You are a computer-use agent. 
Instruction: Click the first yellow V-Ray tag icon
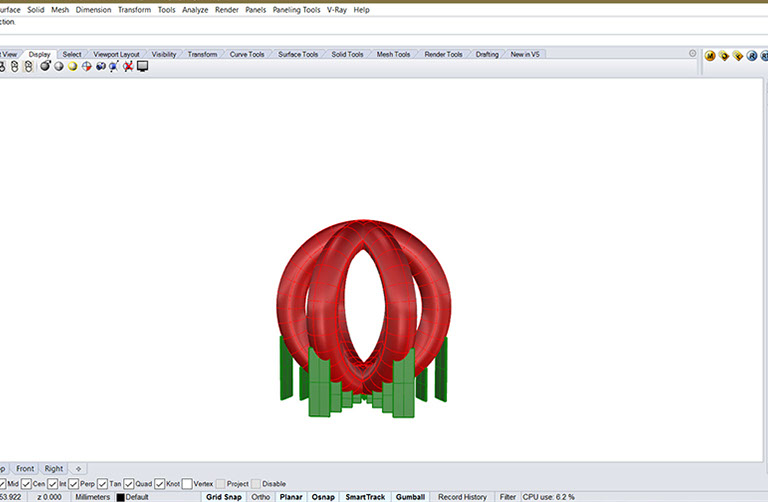[x=724, y=56]
